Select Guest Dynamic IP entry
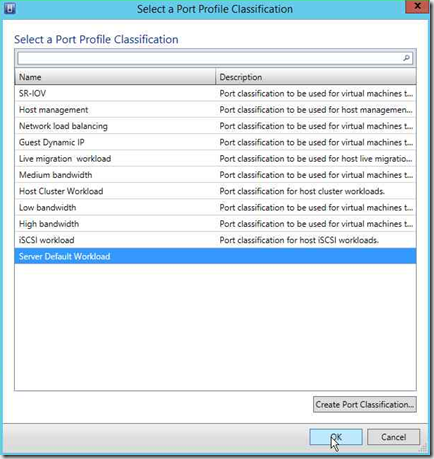Screen dimensions: 434x459 215,142
